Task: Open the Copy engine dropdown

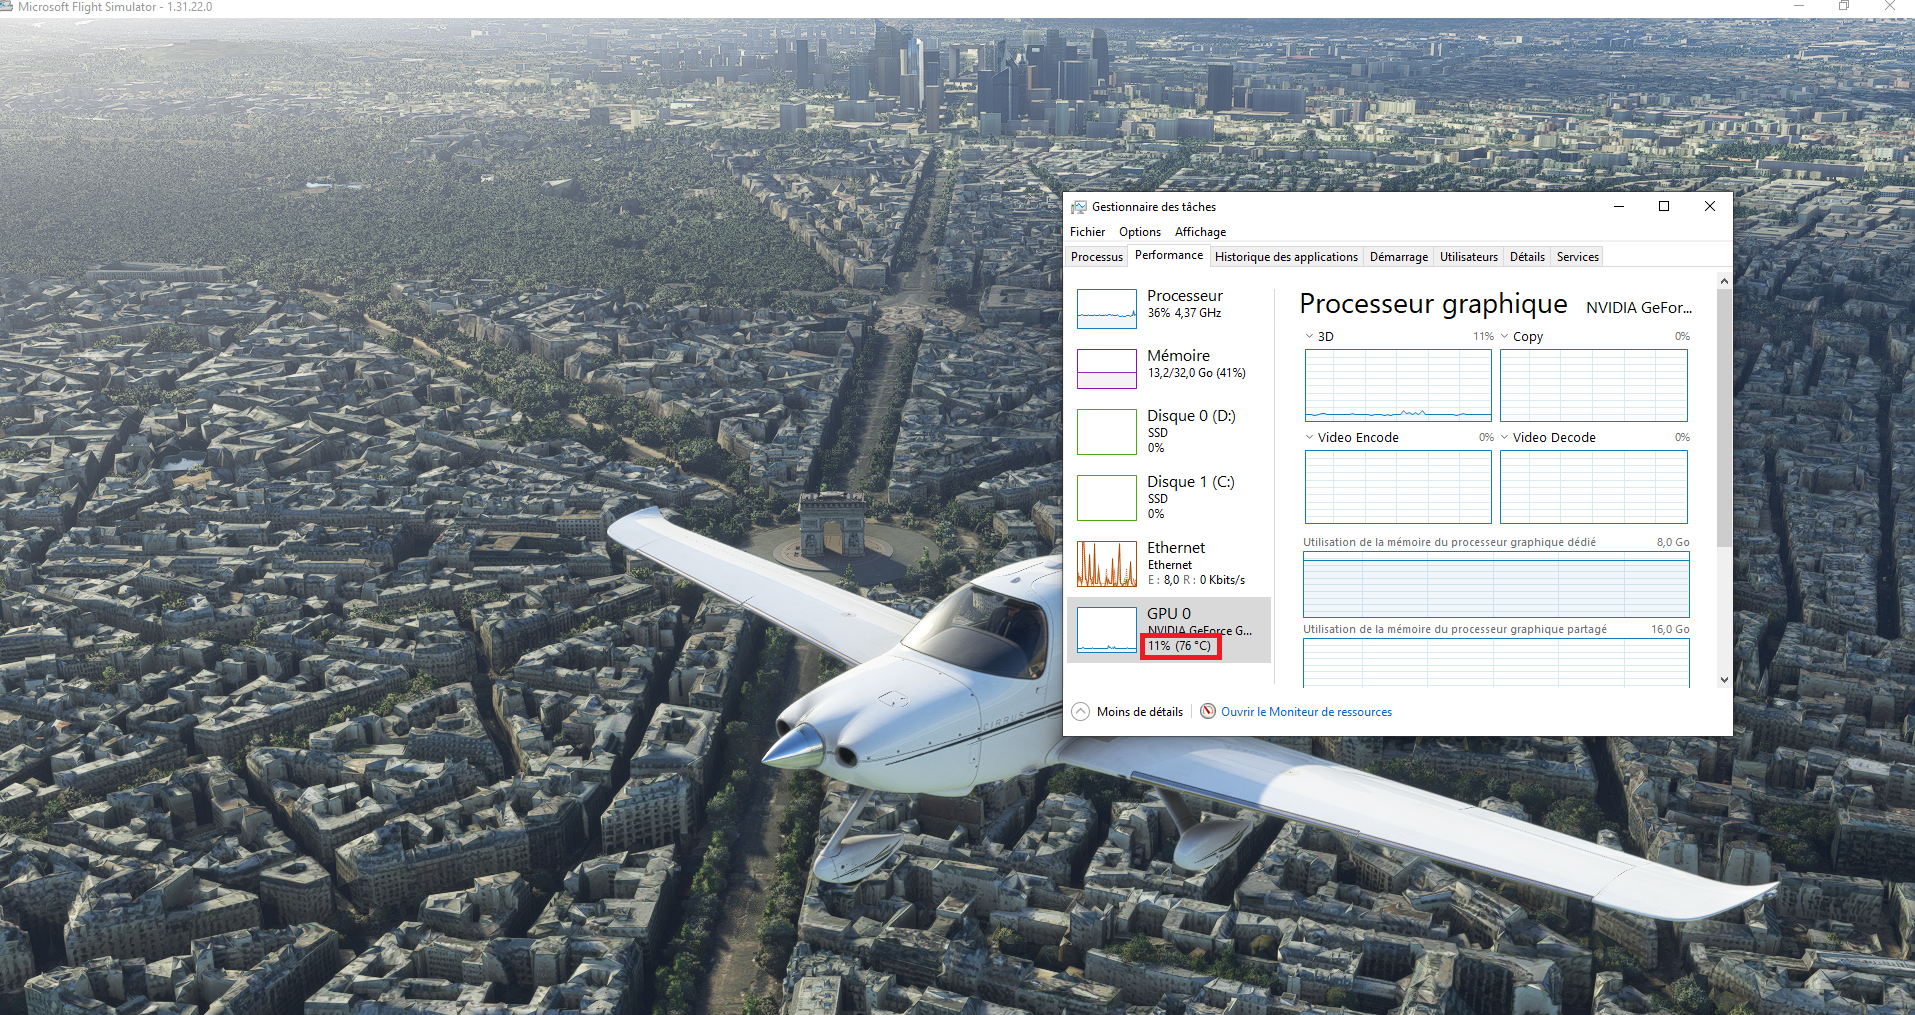Action: 1504,337
